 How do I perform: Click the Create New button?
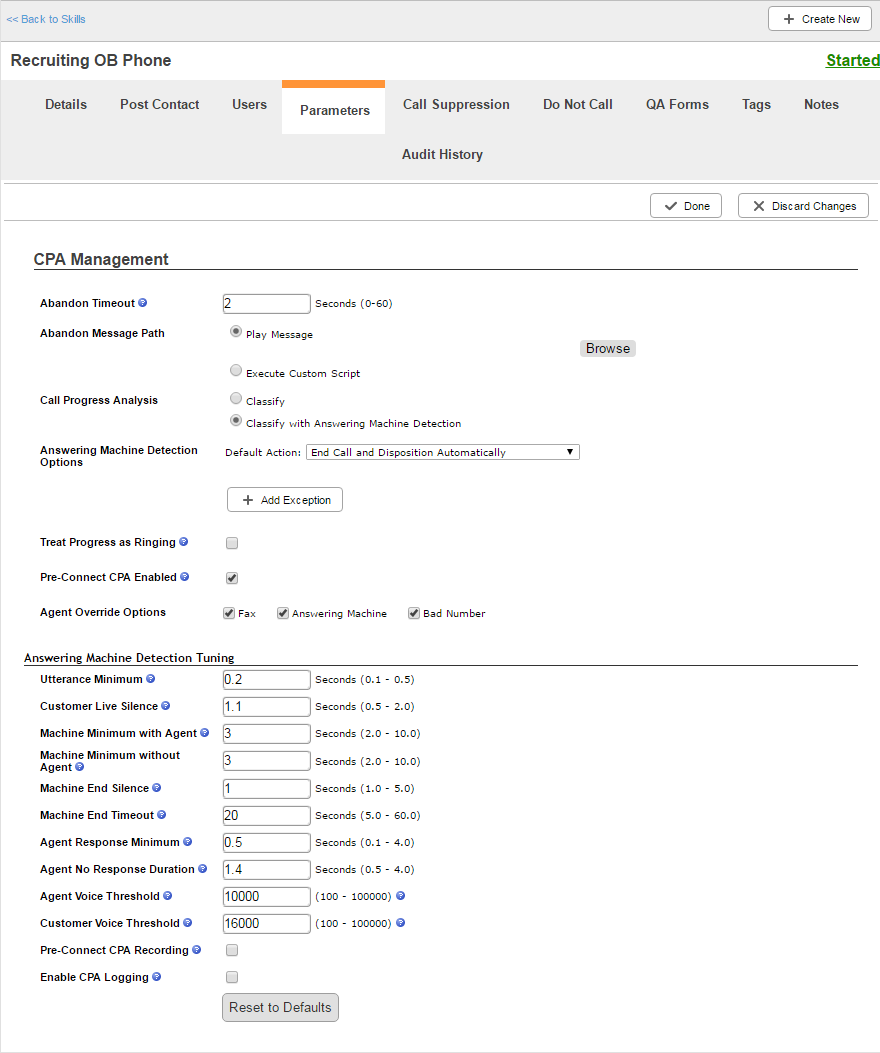(x=820, y=19)
